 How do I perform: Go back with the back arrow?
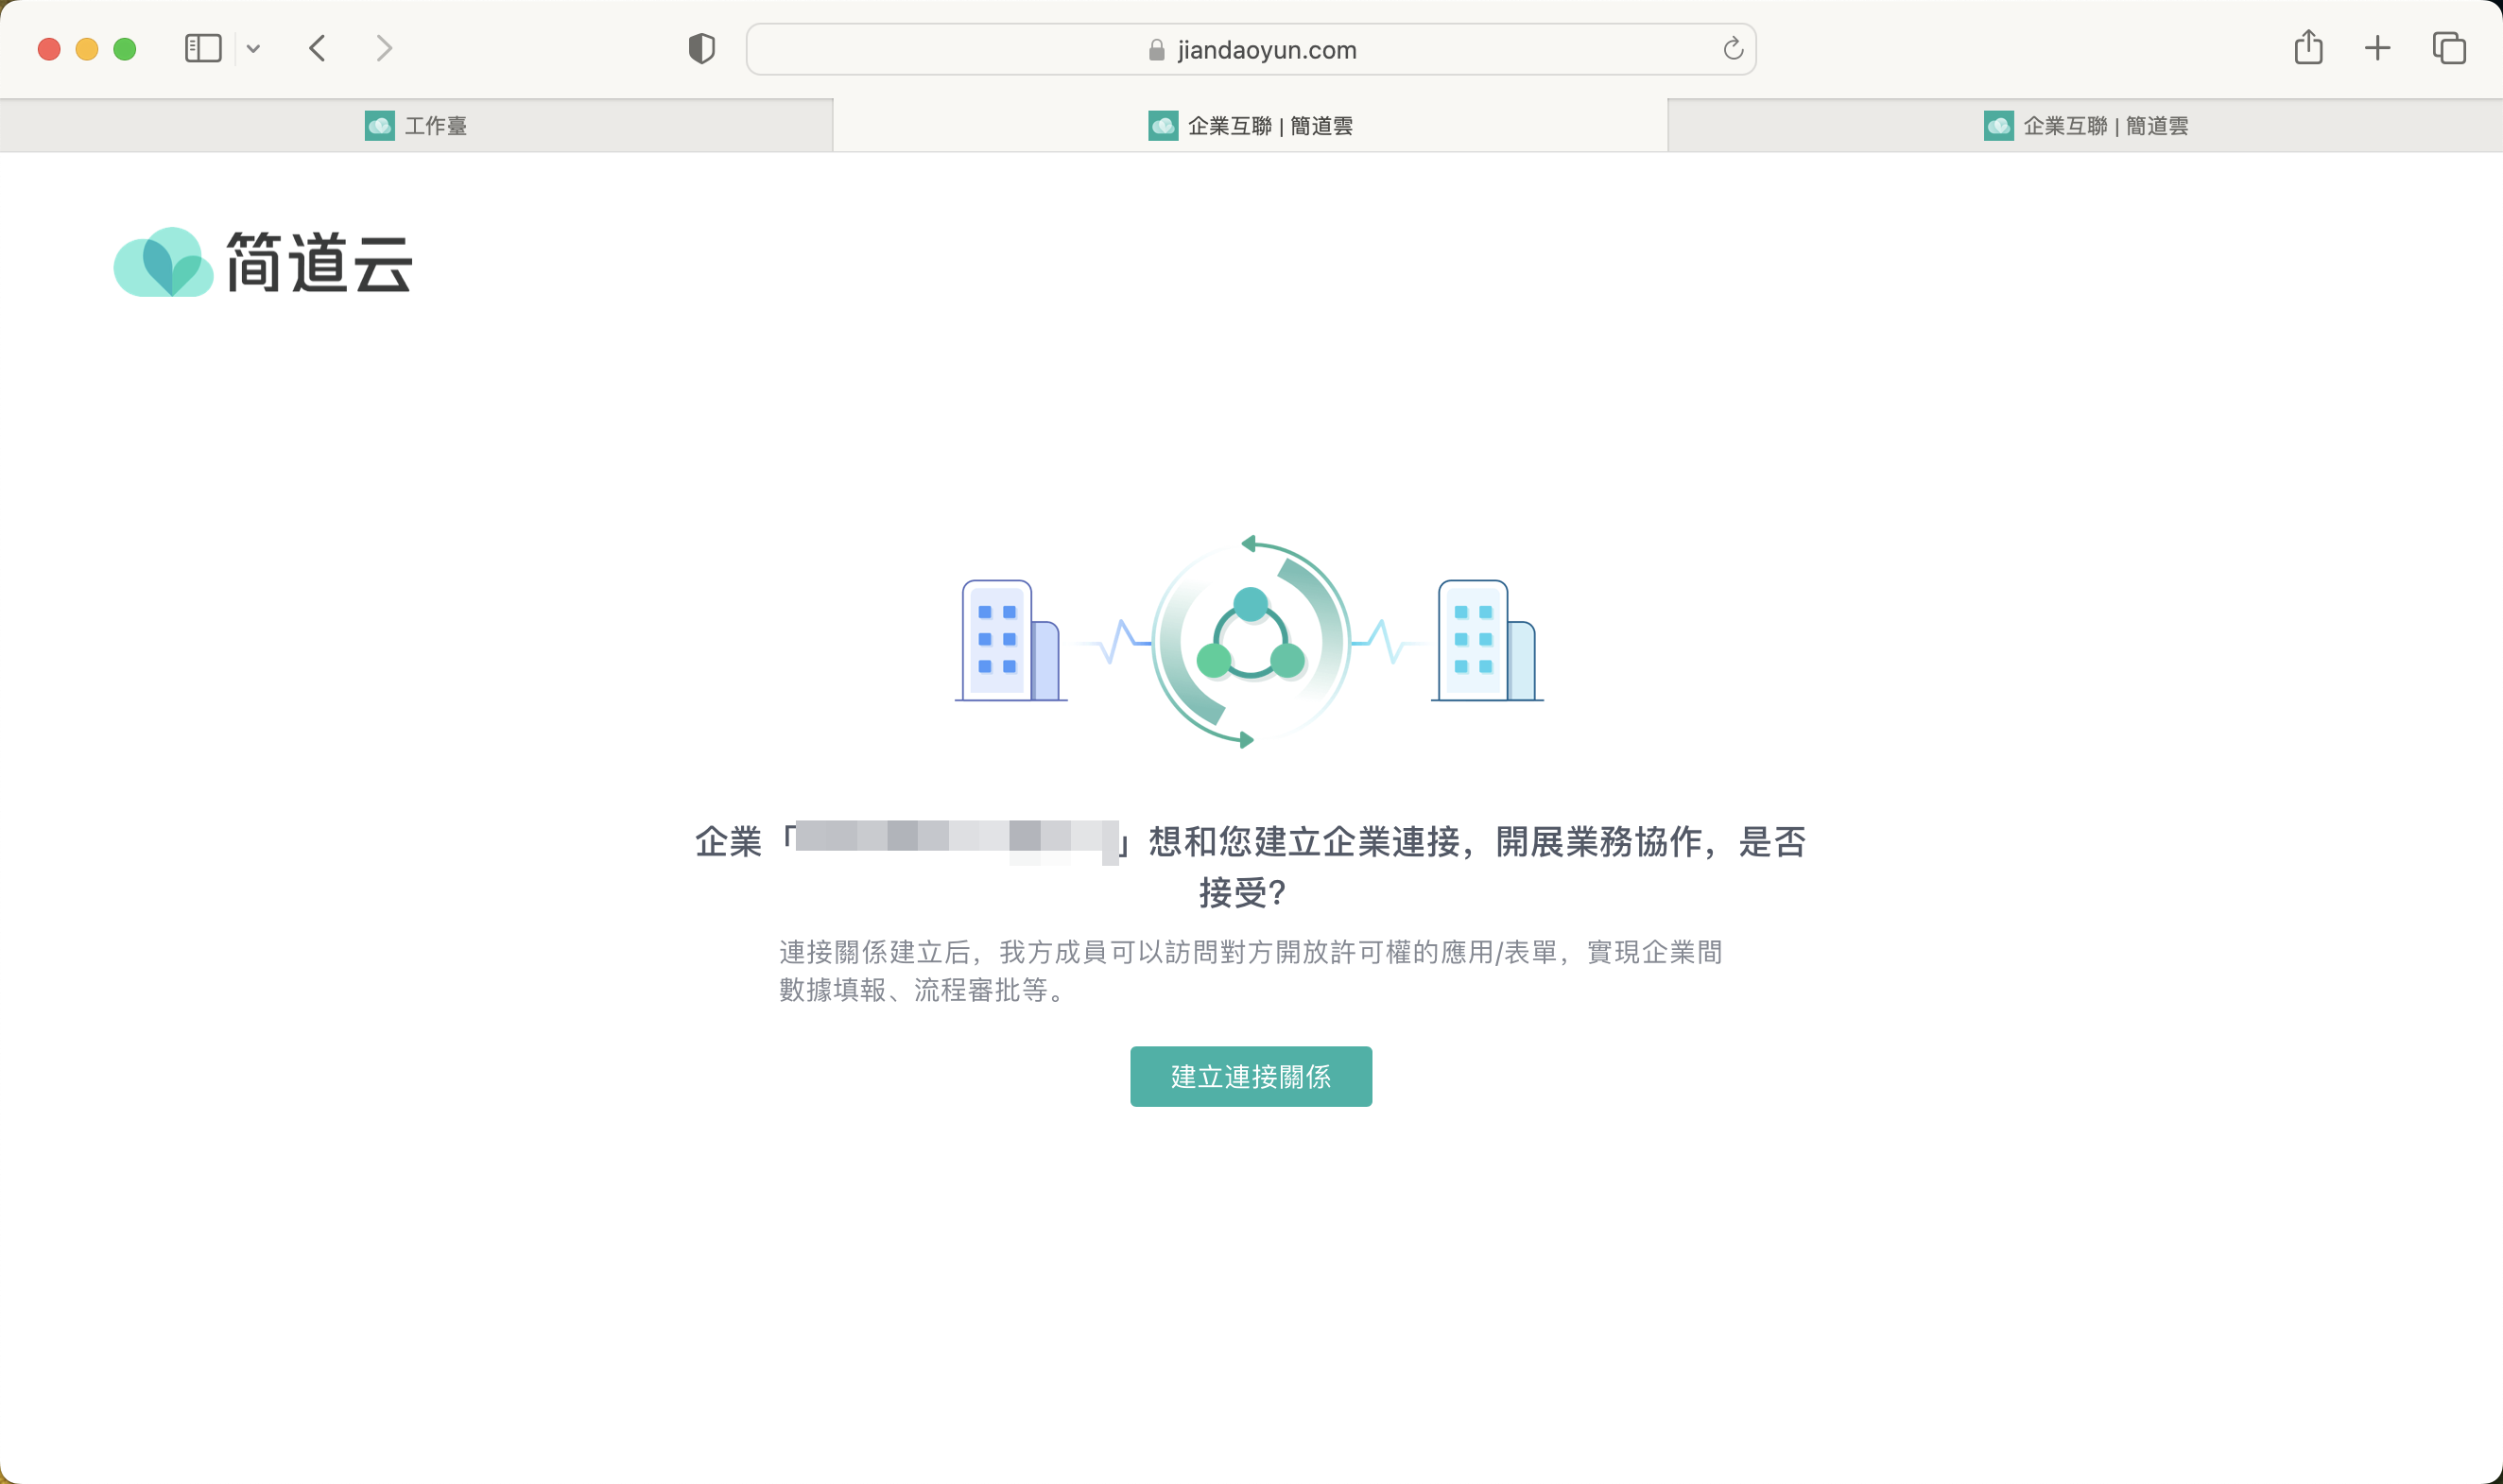(x=317, y=48)
